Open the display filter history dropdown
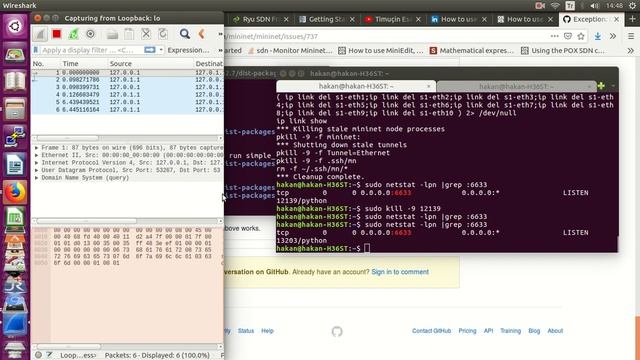 161,50
